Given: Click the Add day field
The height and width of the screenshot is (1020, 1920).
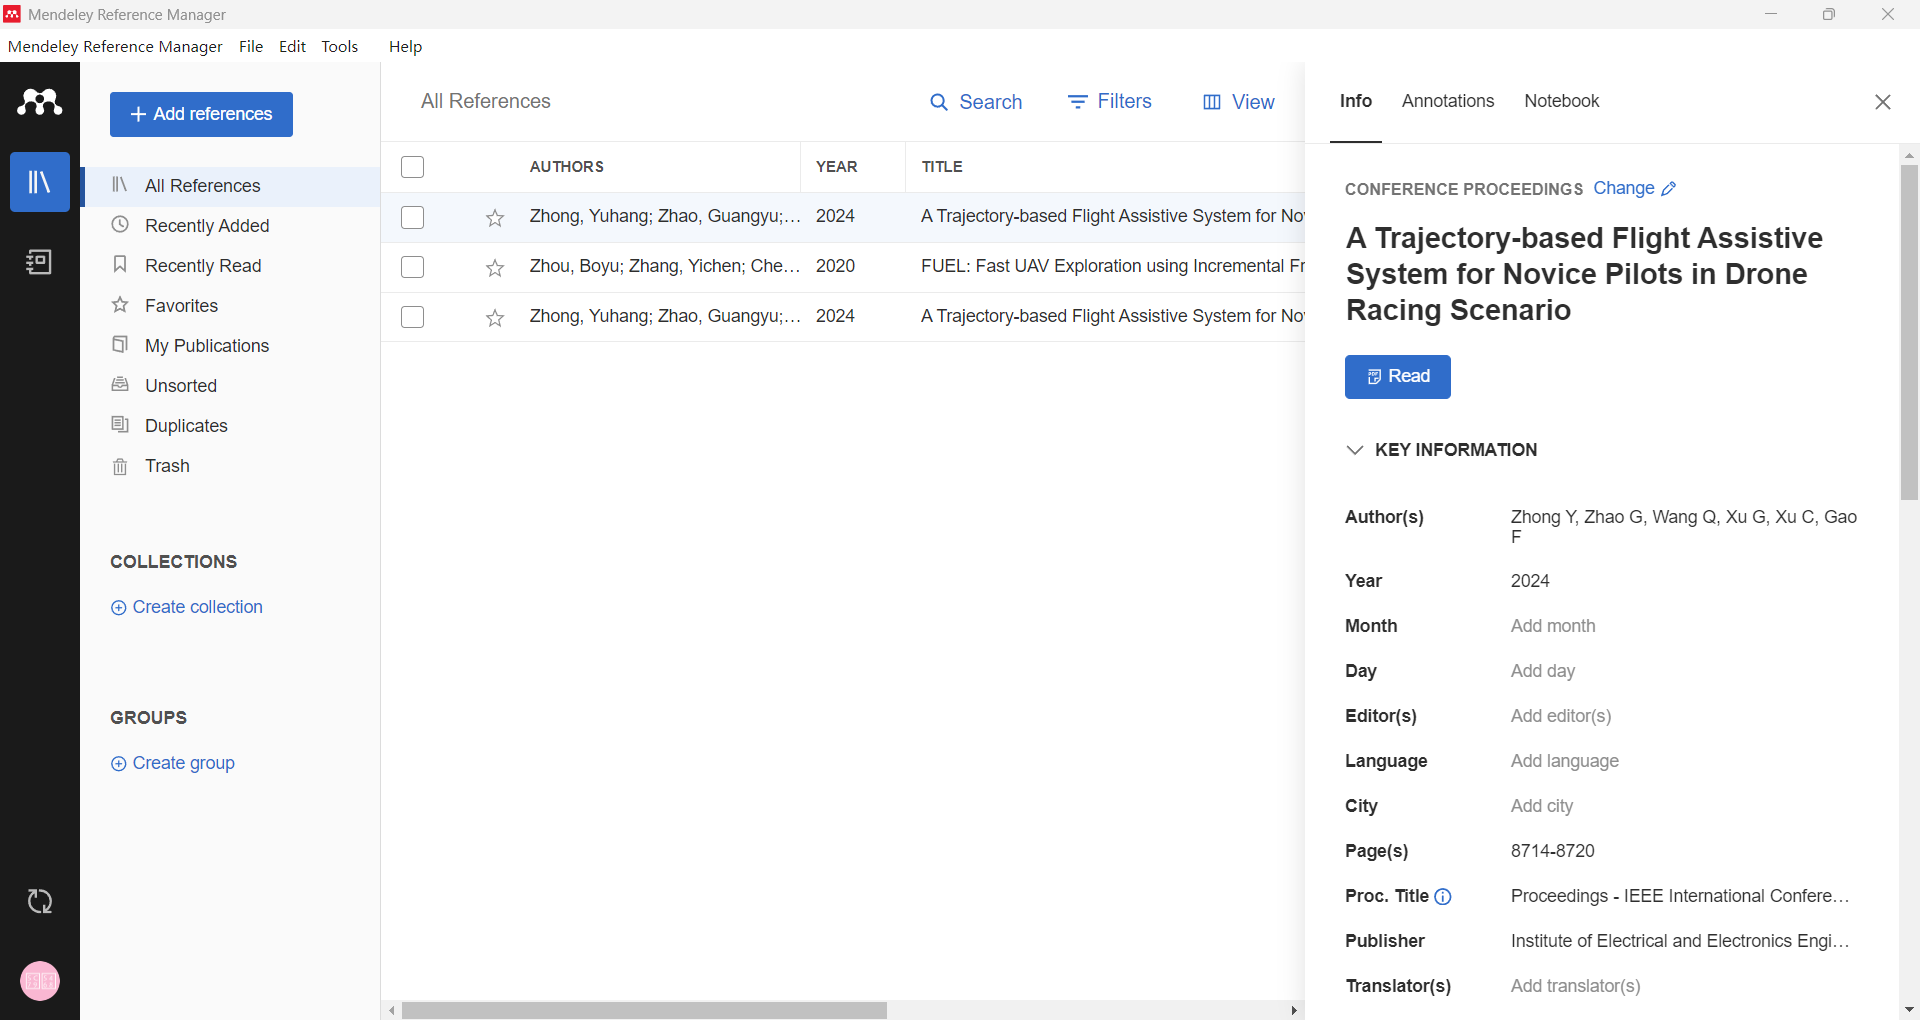Looking at the screenshot, I should (x=1543, y=671).
